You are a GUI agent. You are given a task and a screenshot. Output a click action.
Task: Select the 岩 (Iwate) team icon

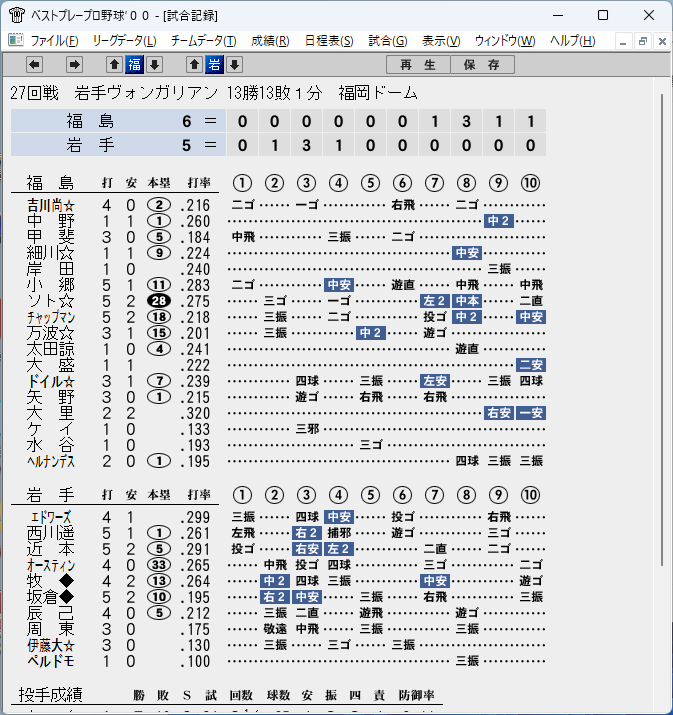click(214, 64)
